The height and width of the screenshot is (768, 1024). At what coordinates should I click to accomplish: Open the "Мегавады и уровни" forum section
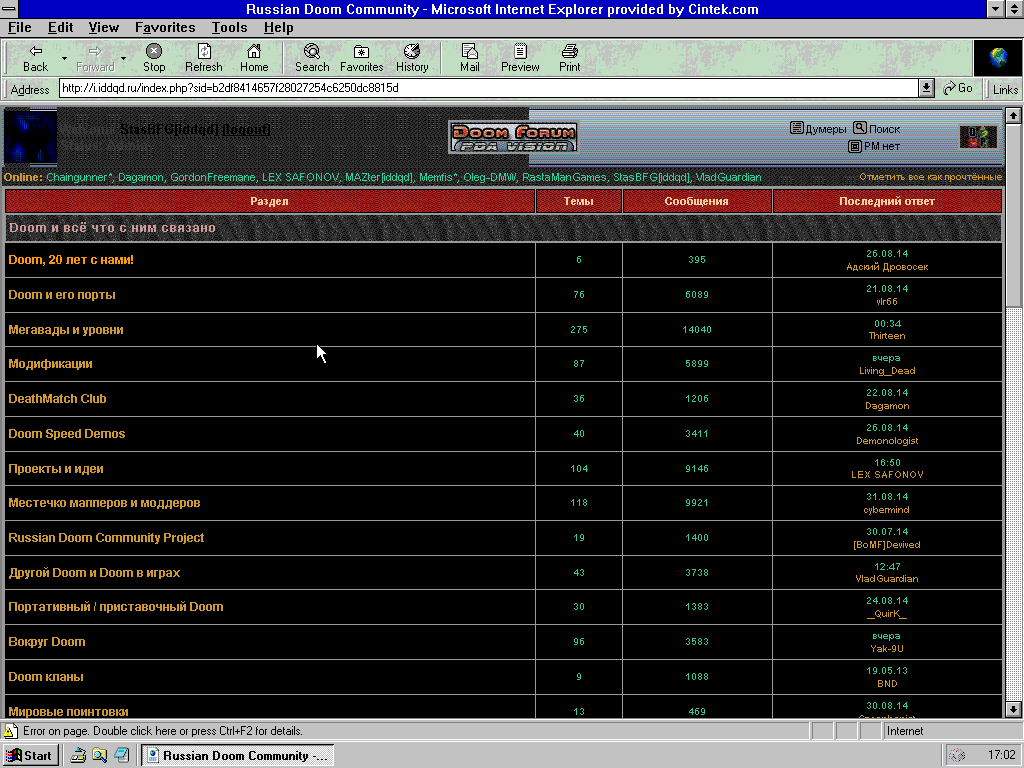[x=66, y=330]
